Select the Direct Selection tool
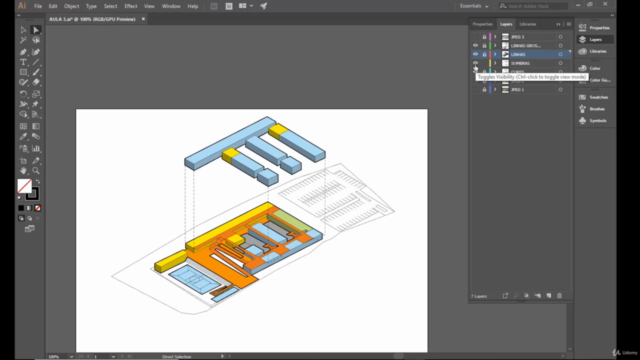Screen dimensions: 640x360 click(36, 30)
